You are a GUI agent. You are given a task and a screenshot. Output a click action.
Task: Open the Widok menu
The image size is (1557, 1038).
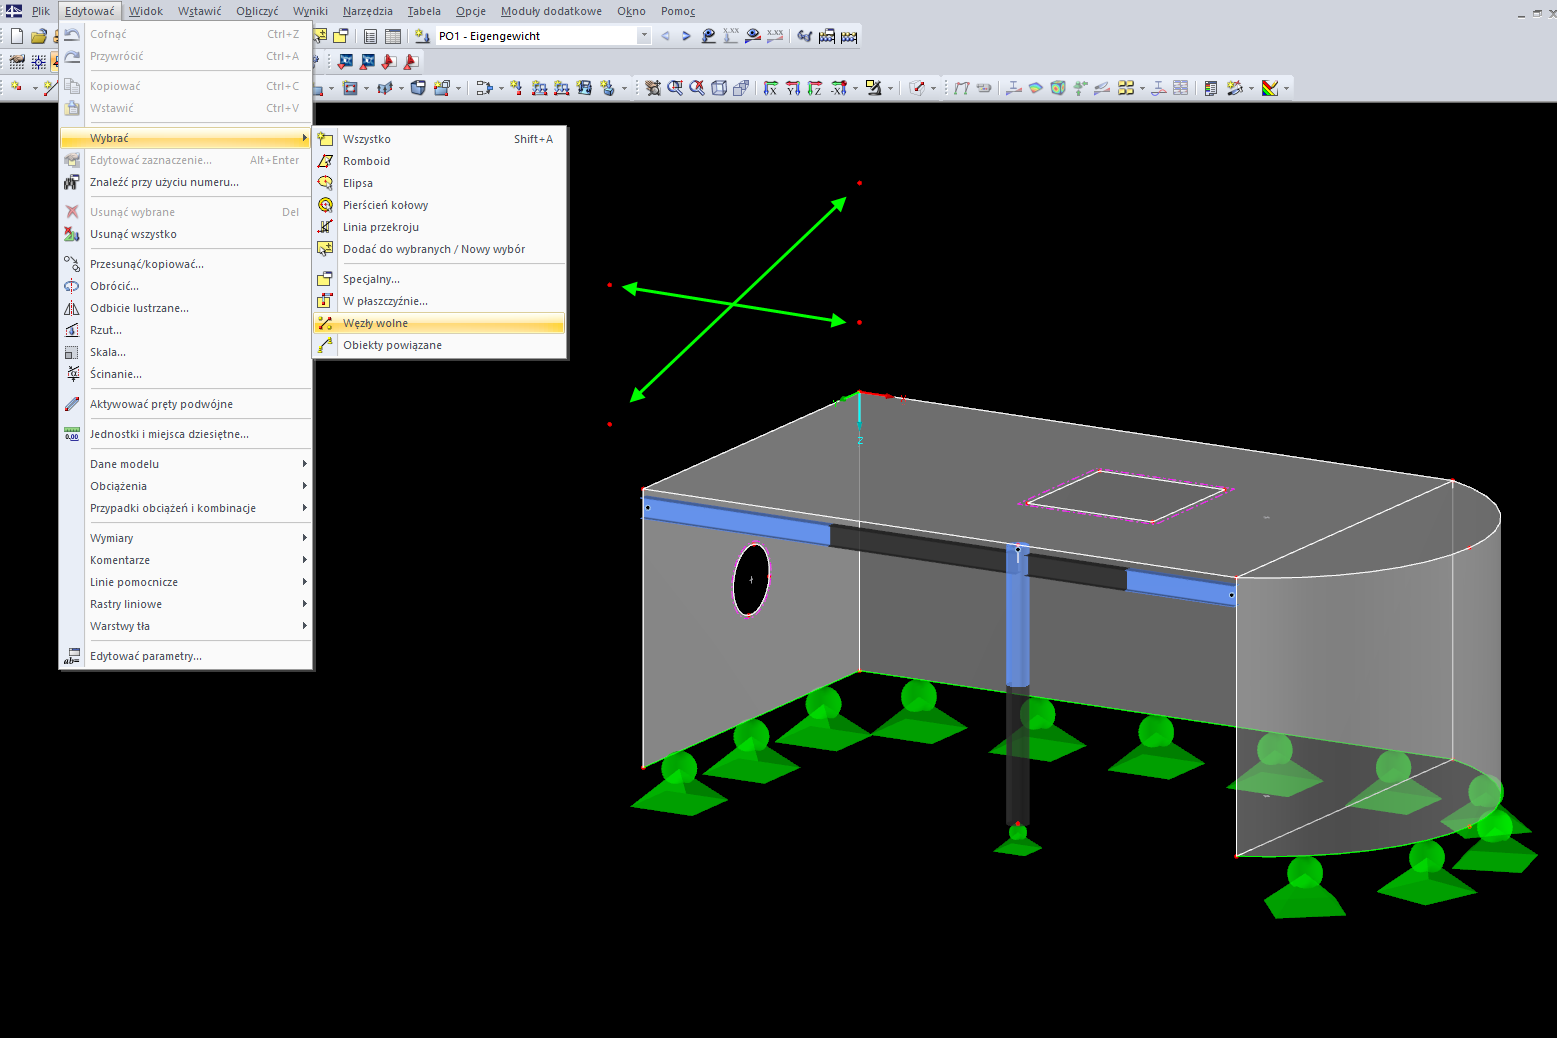click(x=146, y=11)
